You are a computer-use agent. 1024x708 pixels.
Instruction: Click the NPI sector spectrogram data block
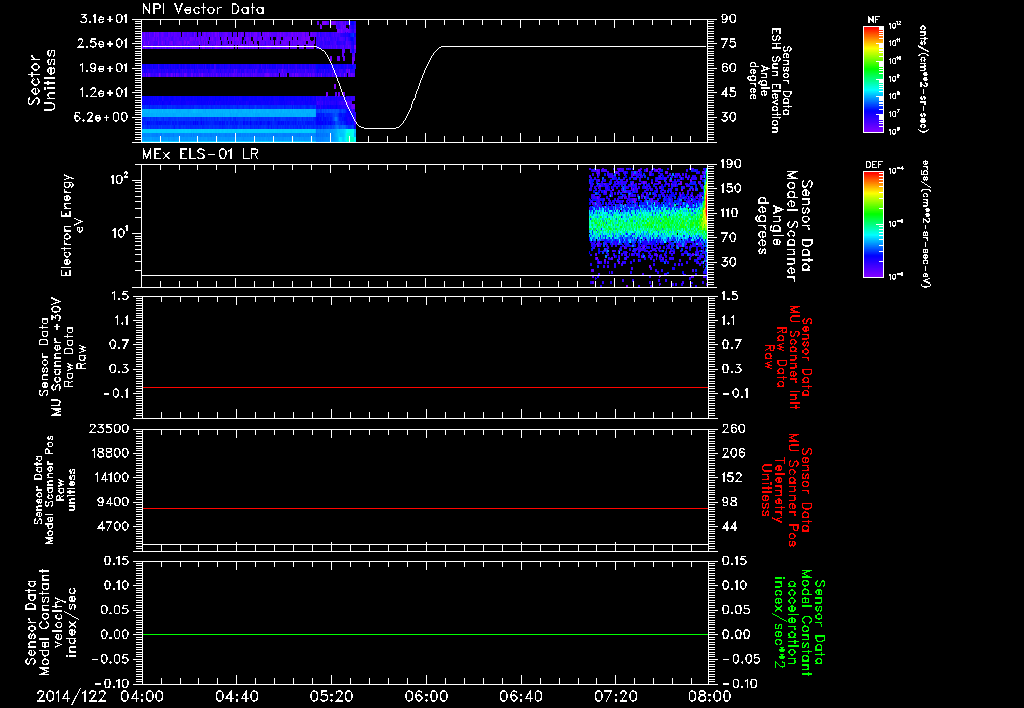(x=249, y=80)
